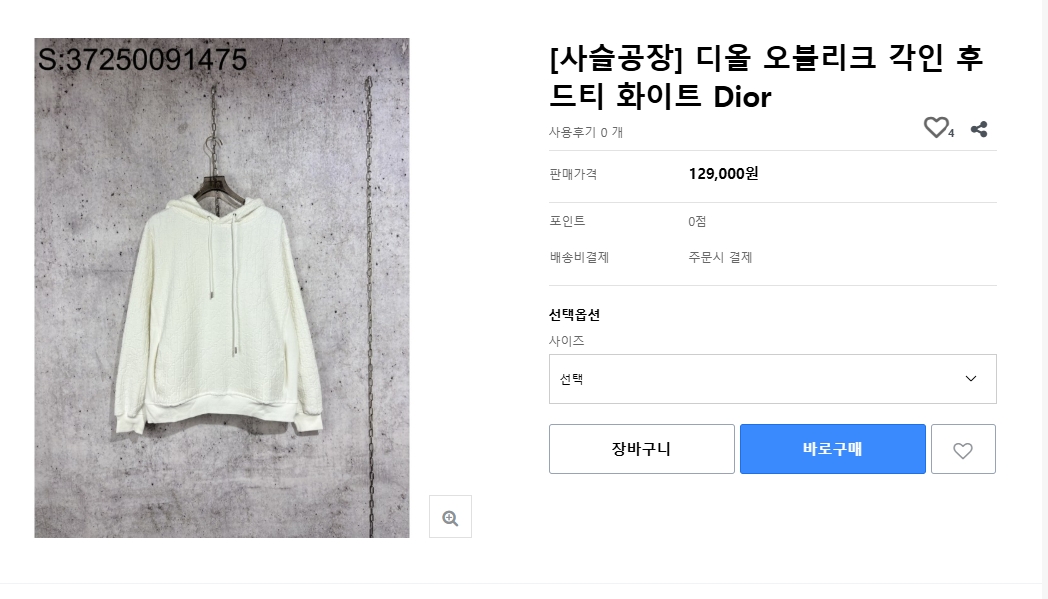This screenshot has width=1048, height=599.
Task: Click the heart like icon beside the title
Action: tap(935, 128)
